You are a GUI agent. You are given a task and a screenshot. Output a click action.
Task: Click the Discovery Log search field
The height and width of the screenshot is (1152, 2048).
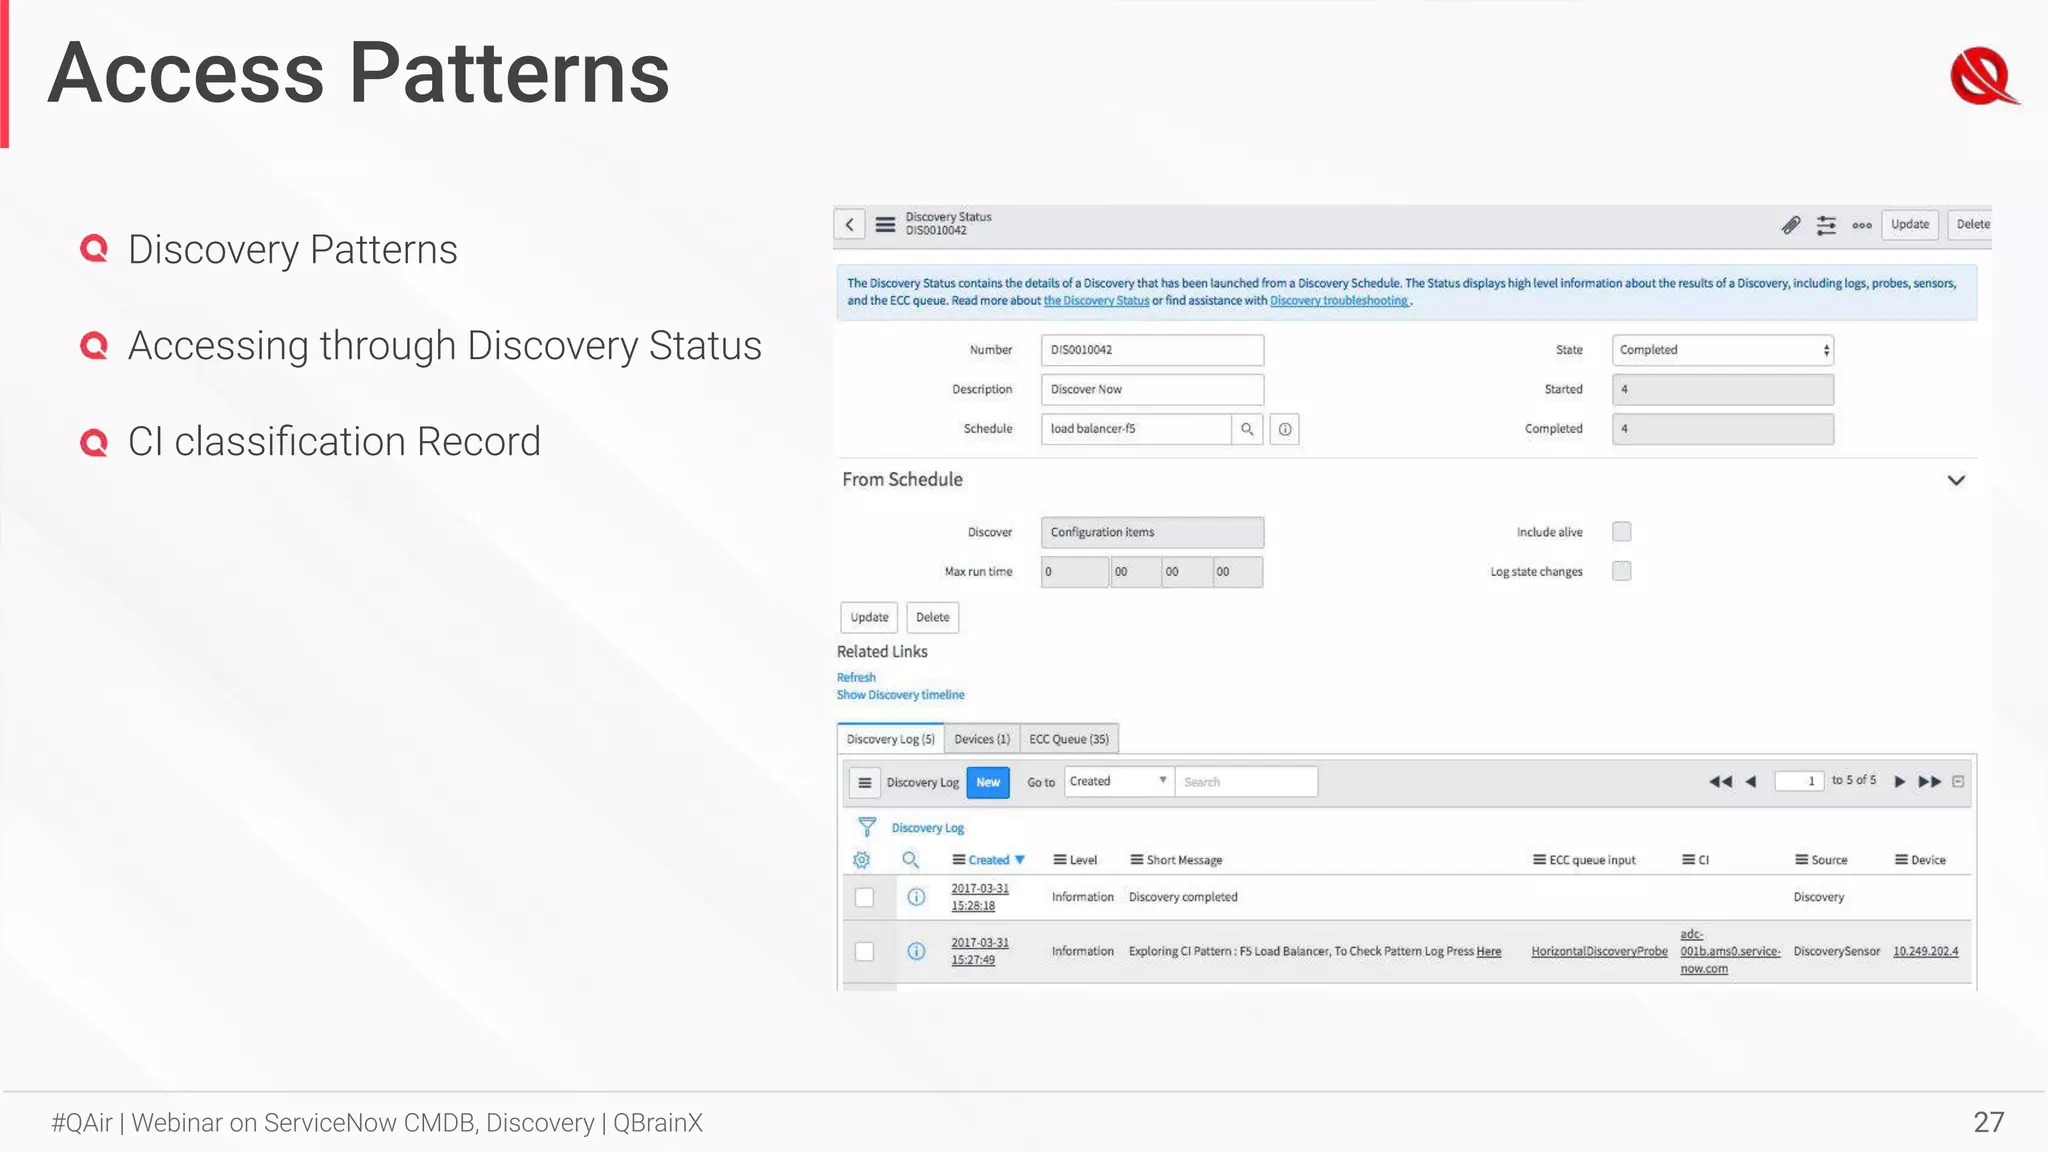pyautogui.click(x=1246, y=782)
